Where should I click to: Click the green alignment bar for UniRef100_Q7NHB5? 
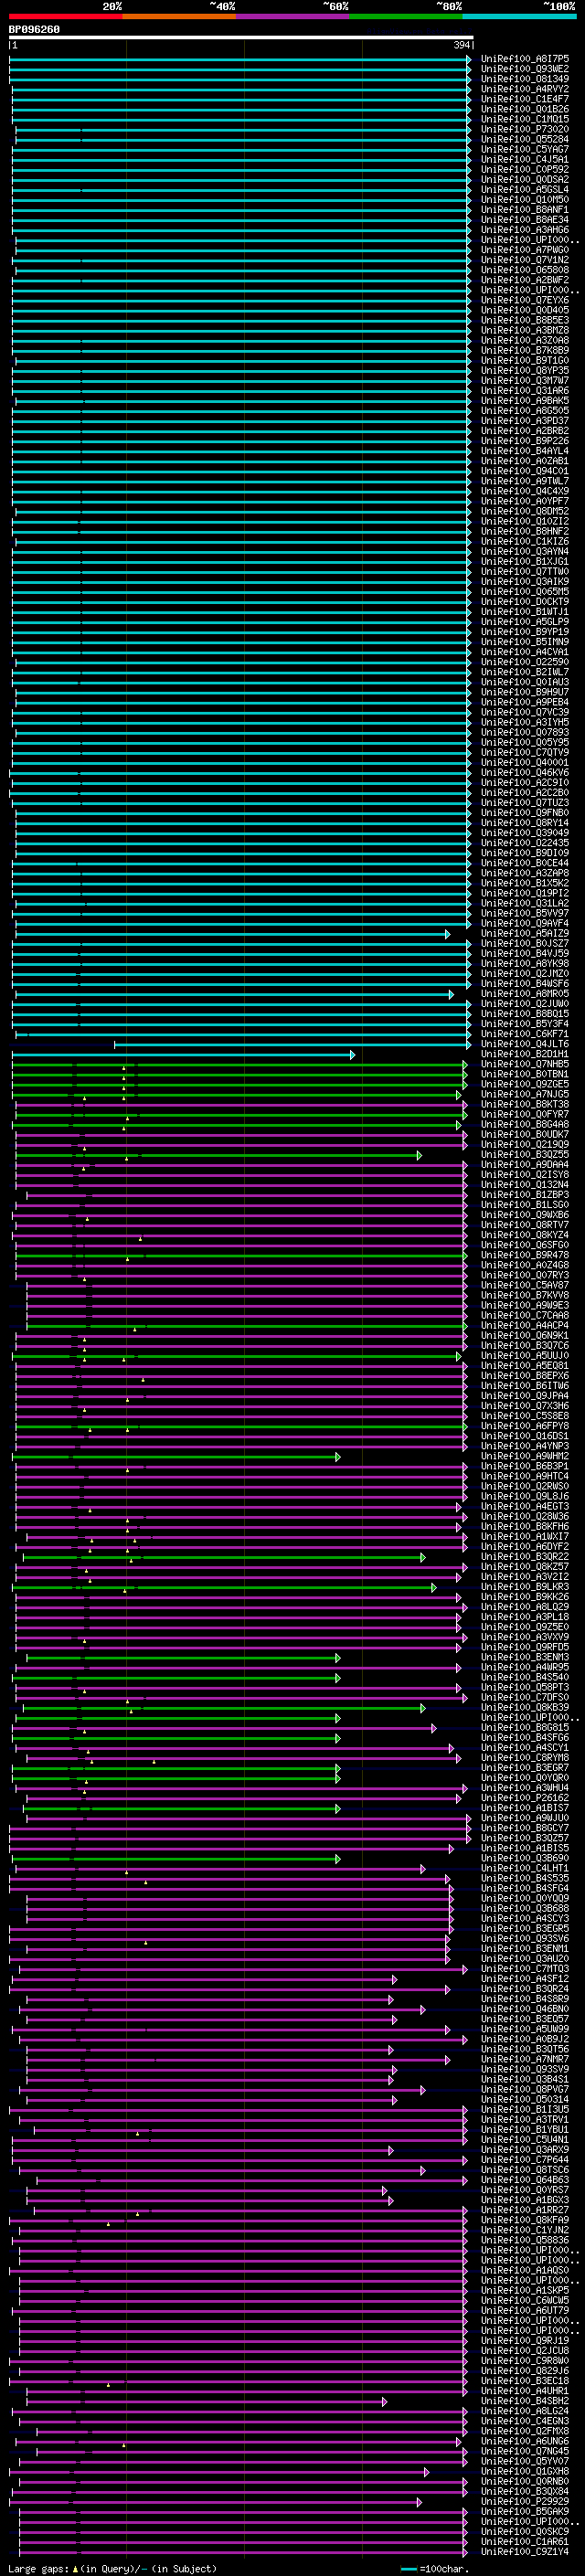239,1064
